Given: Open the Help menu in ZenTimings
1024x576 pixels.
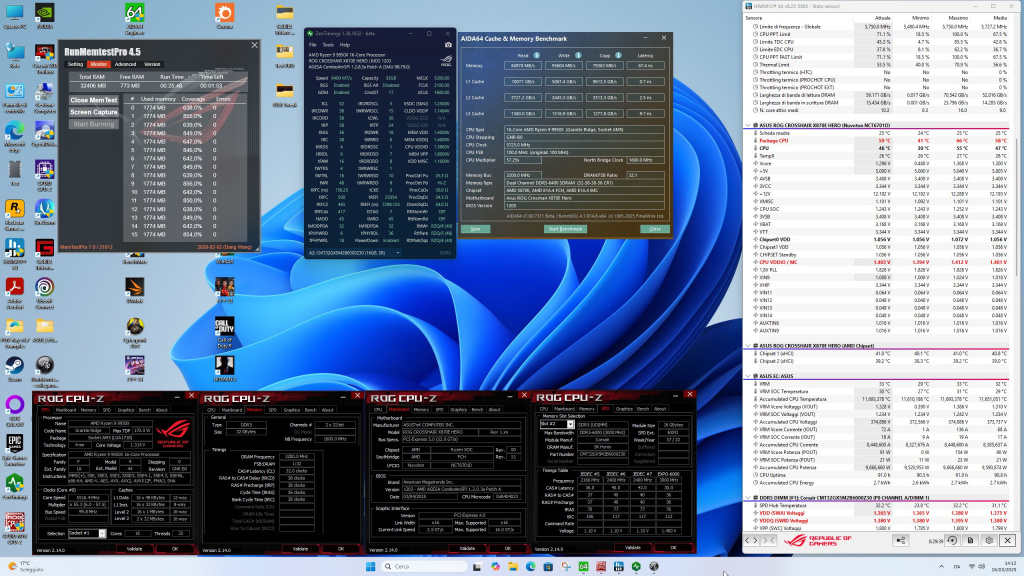Looking at the screenshot, I should tap(345, 45).
